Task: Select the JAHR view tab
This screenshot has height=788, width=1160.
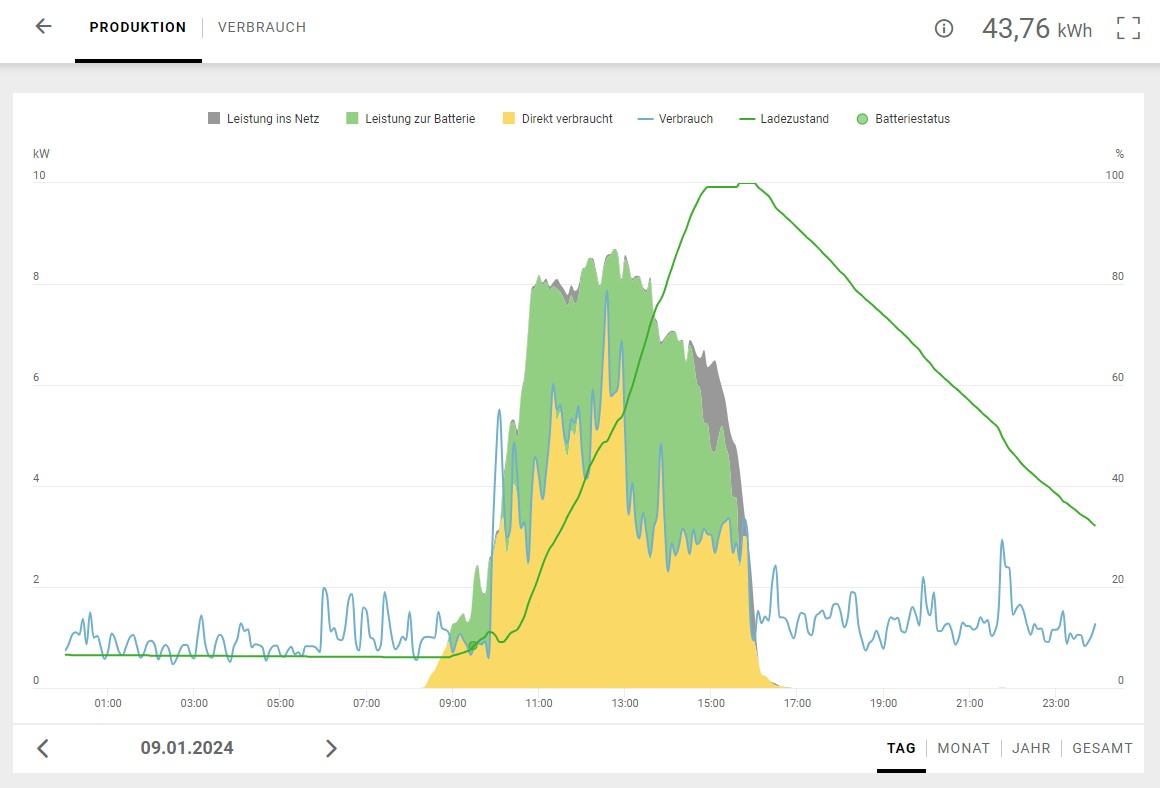Action: coord(1031,748)
